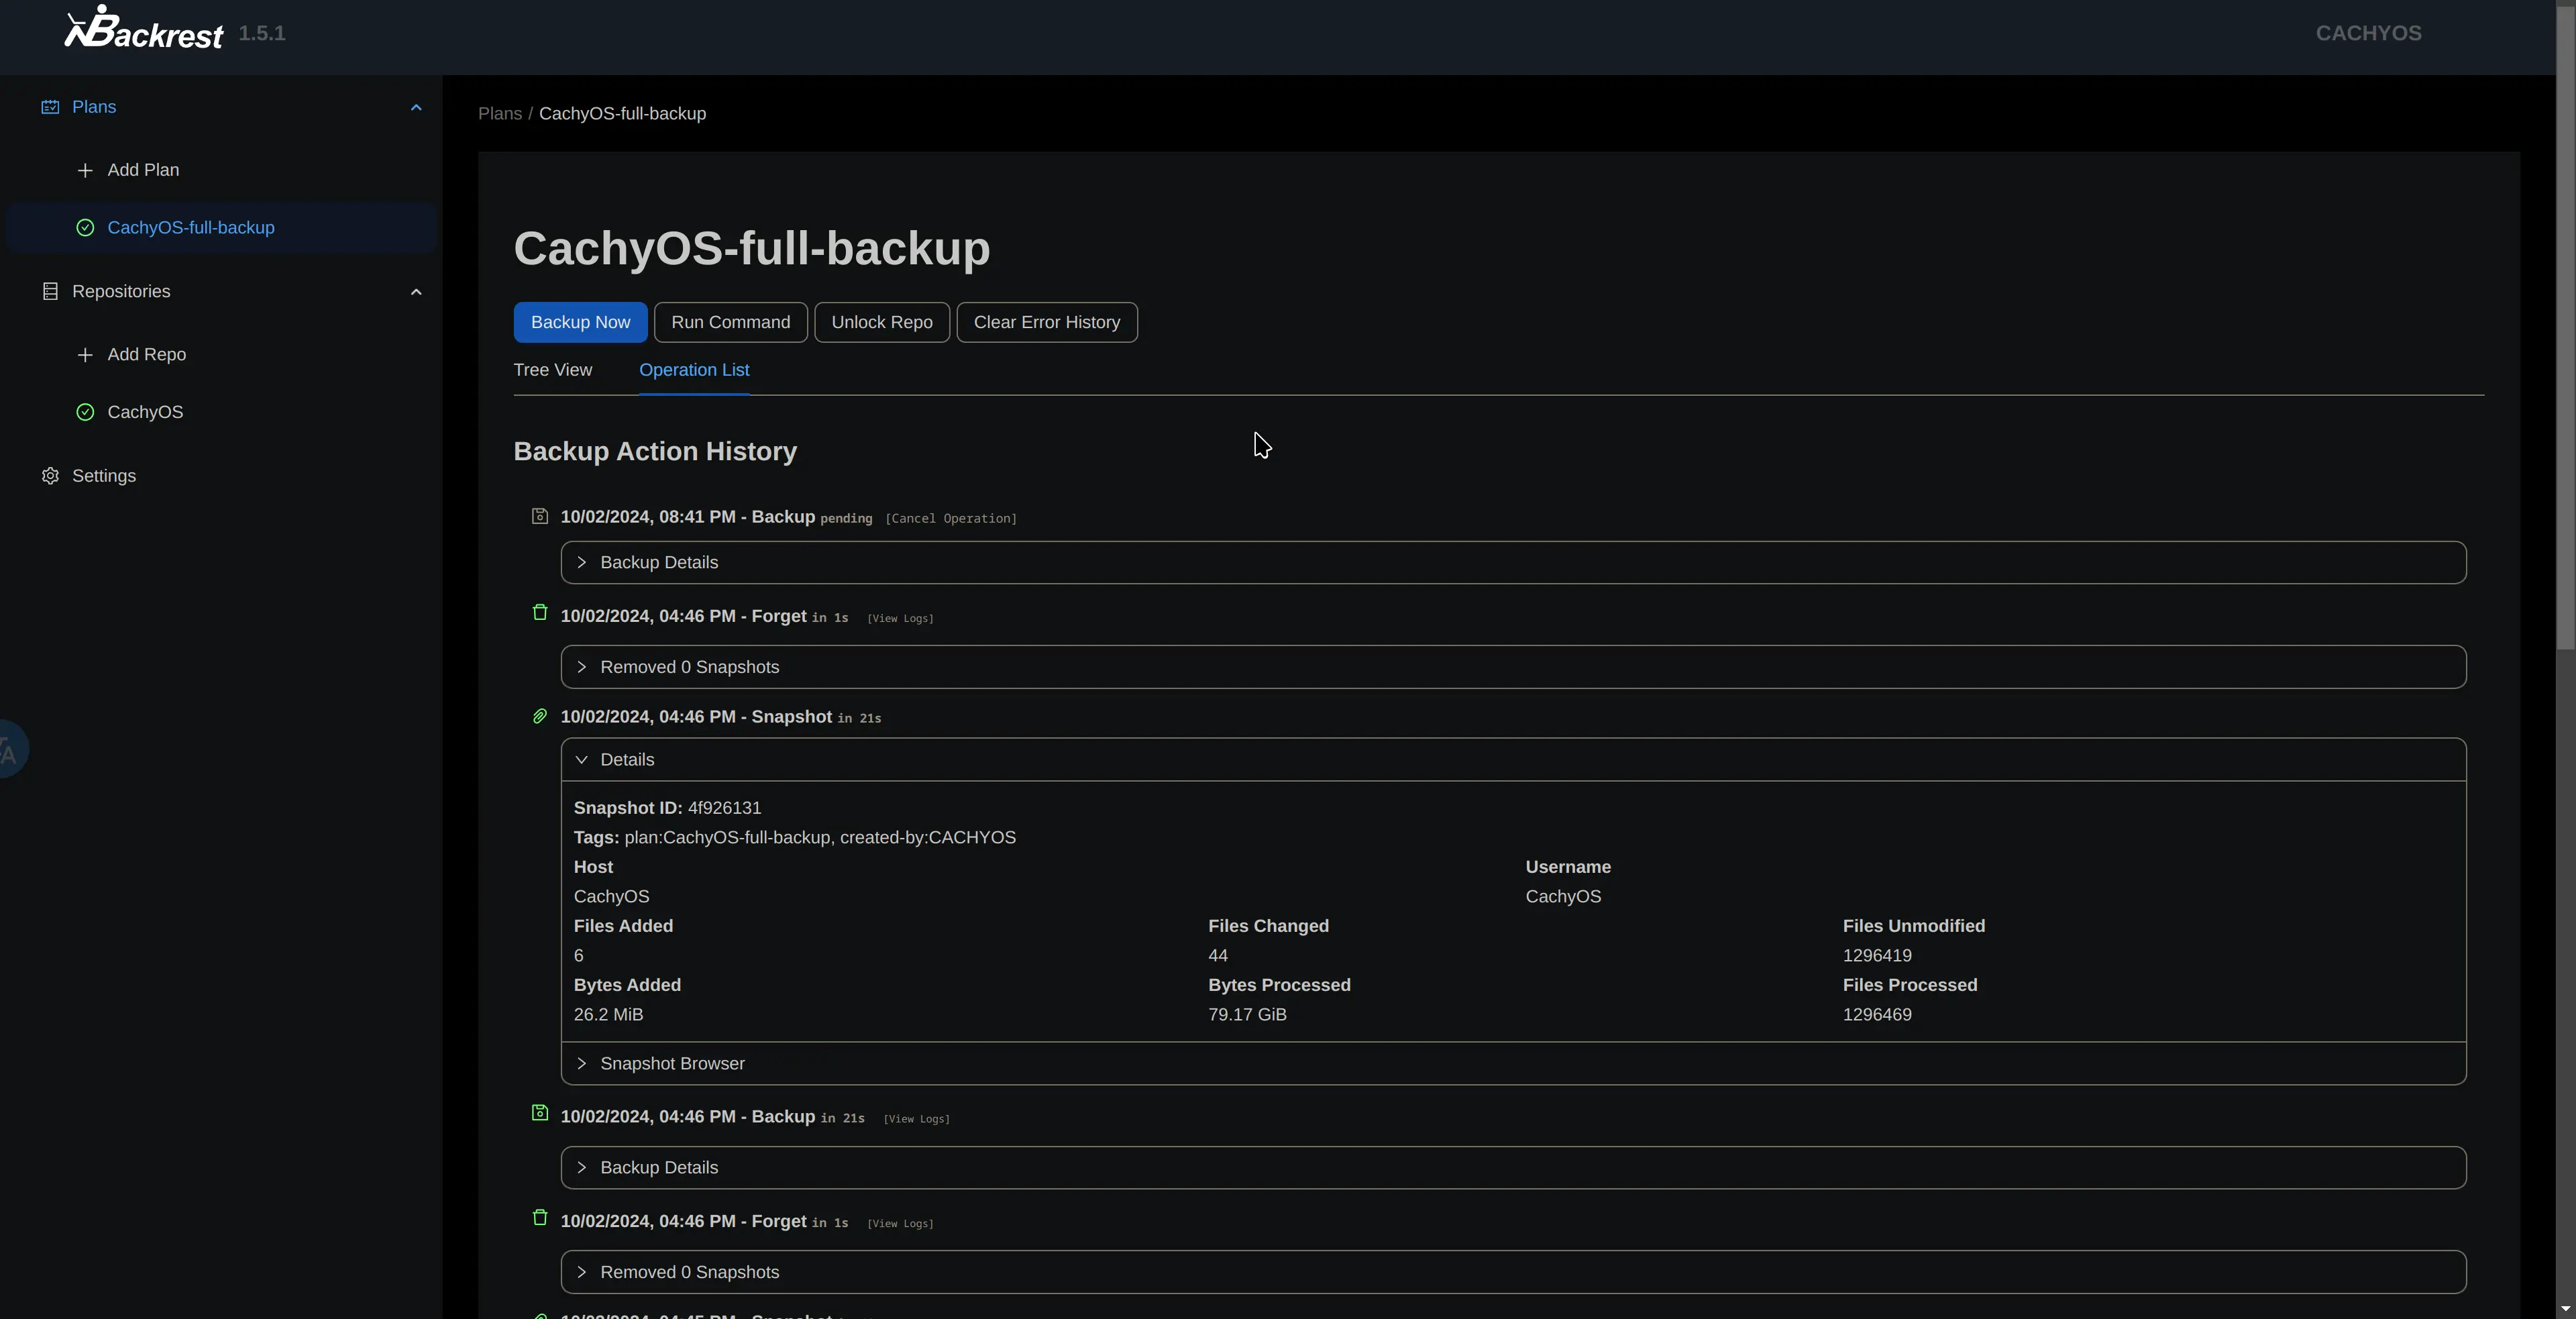Click the plus icon beside Add Plan
The image size is (2576, 1319).
click(x=85, y=171)
